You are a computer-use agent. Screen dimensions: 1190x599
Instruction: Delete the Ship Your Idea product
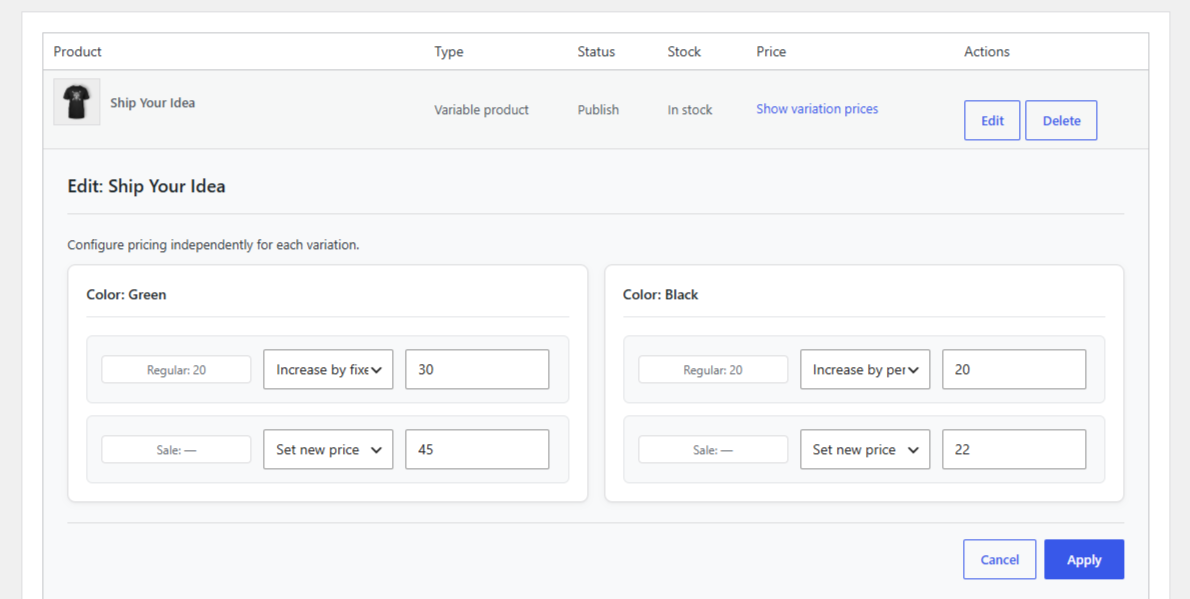tap(1061, 121)
